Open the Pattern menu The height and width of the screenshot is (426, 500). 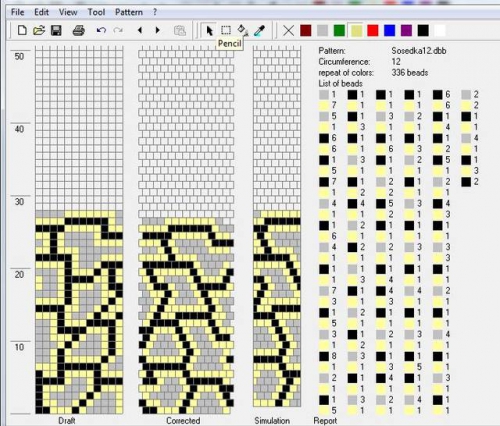(129, 12)
